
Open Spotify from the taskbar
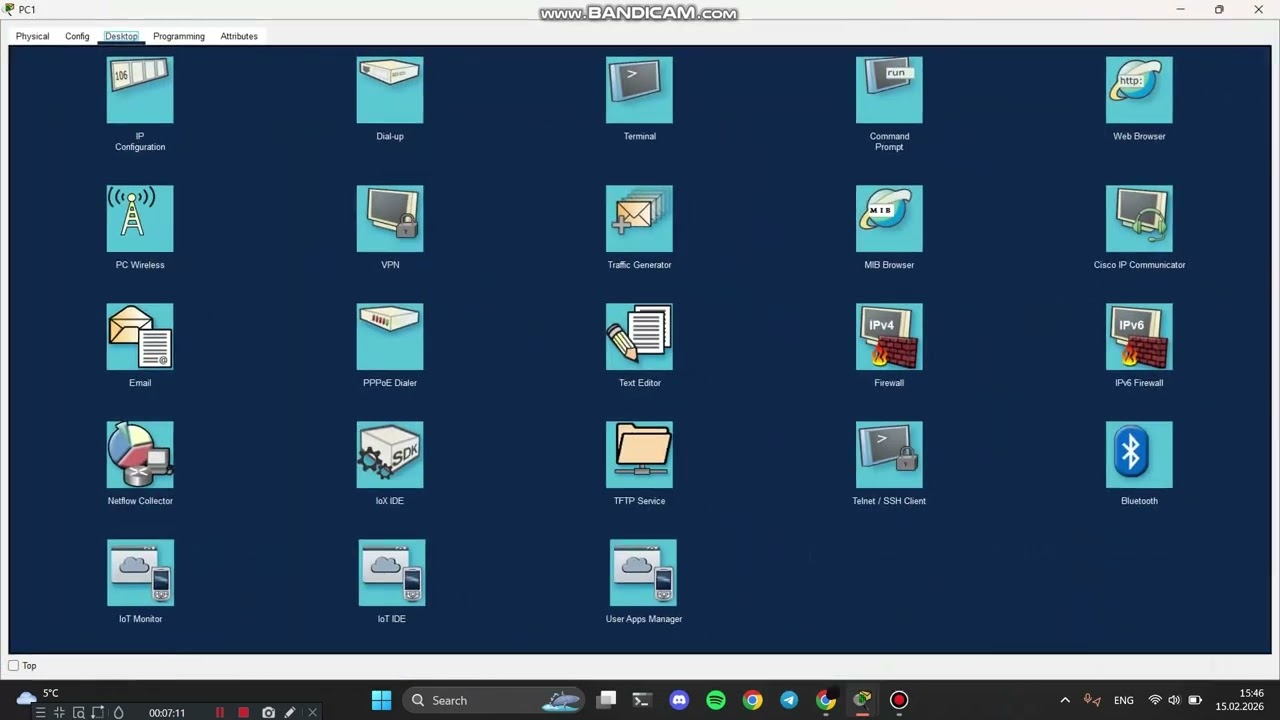[x=716, y=700]
